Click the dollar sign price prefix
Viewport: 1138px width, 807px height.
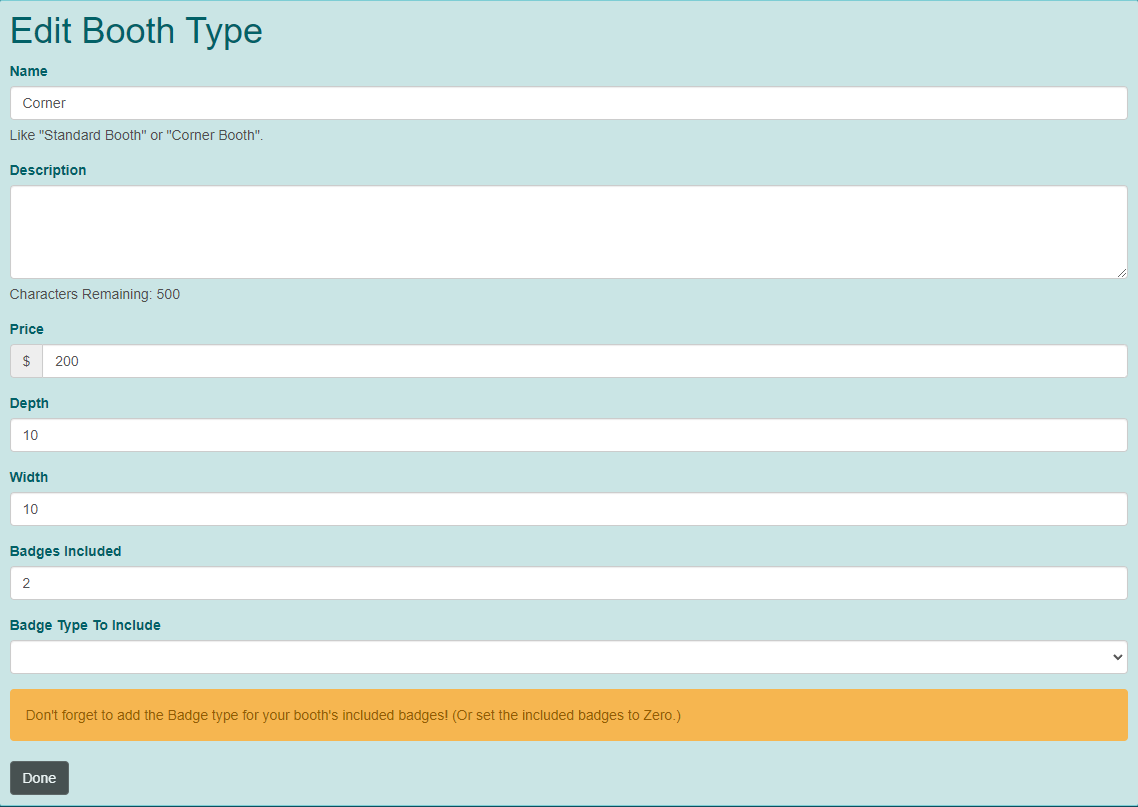tap(26, 361)
